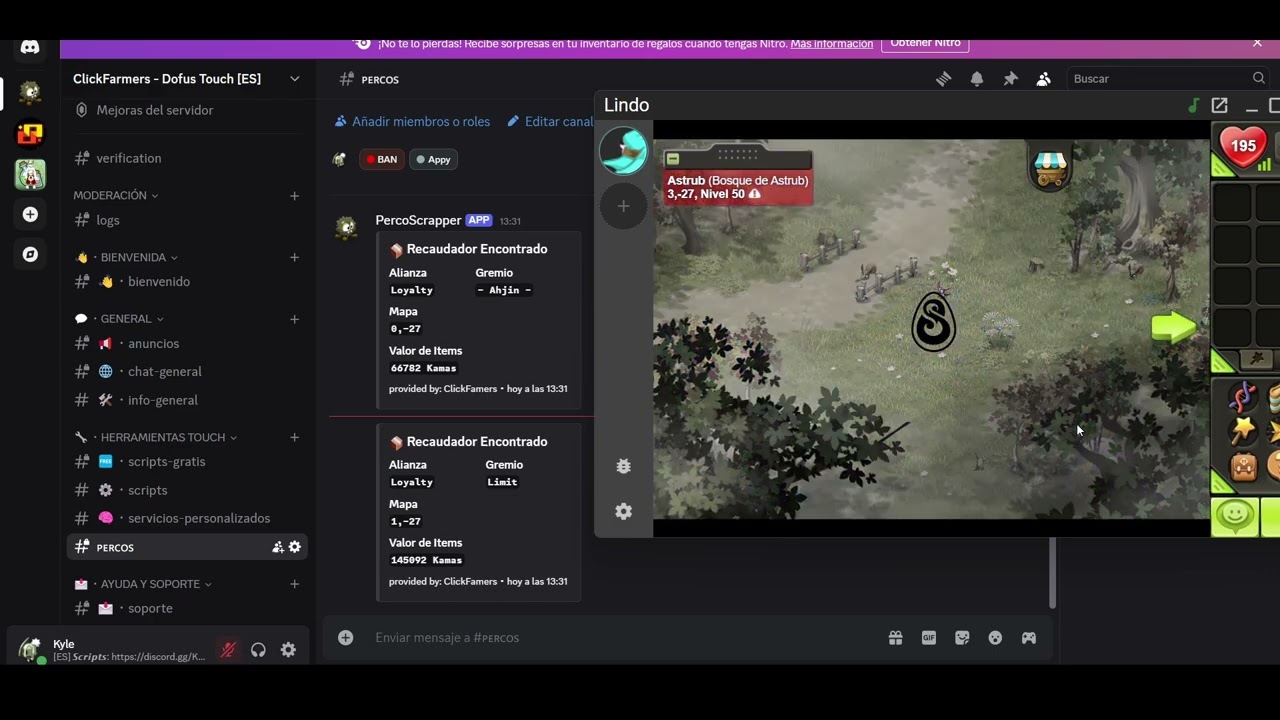Edit percos channel gear icon
Viewport: 1280px width, 720px height.
coord(294,547)
